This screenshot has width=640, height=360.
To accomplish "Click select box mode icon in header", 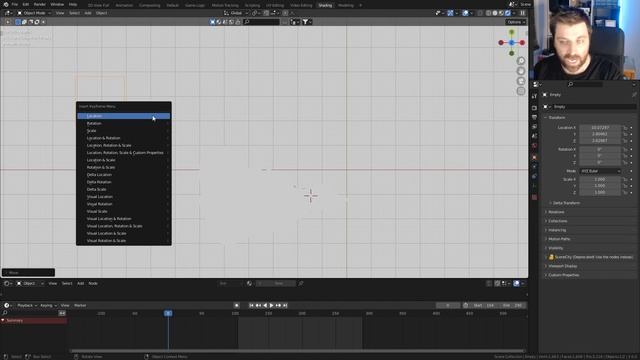I will (18, 22).
